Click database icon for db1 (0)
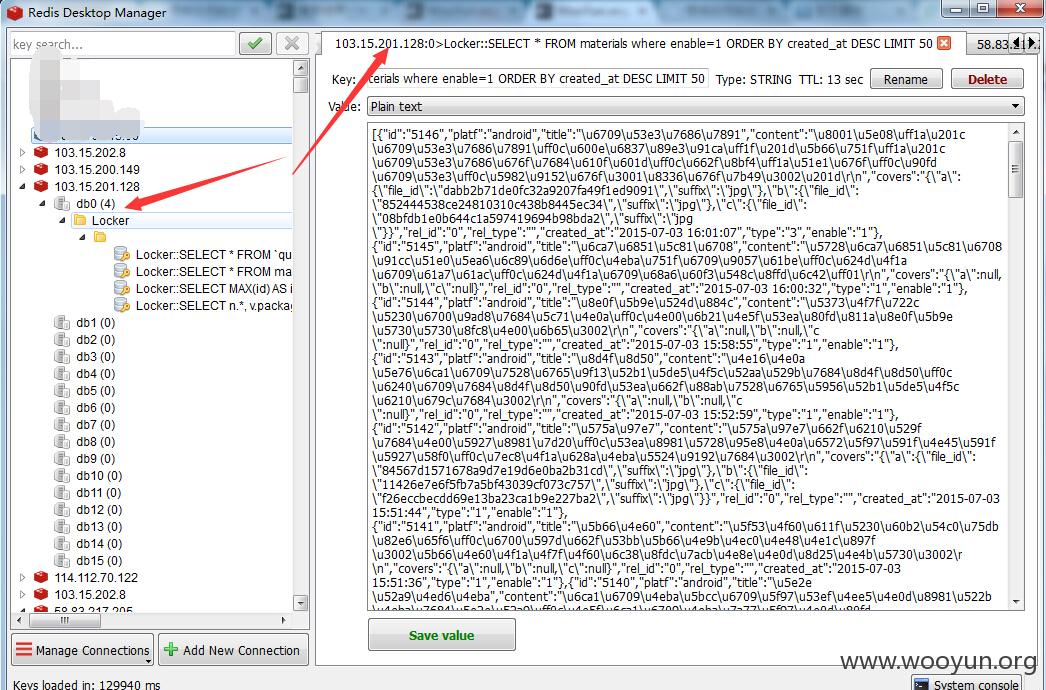The height and width of the screenshot is (690, 1046). [x=62, y=323]
